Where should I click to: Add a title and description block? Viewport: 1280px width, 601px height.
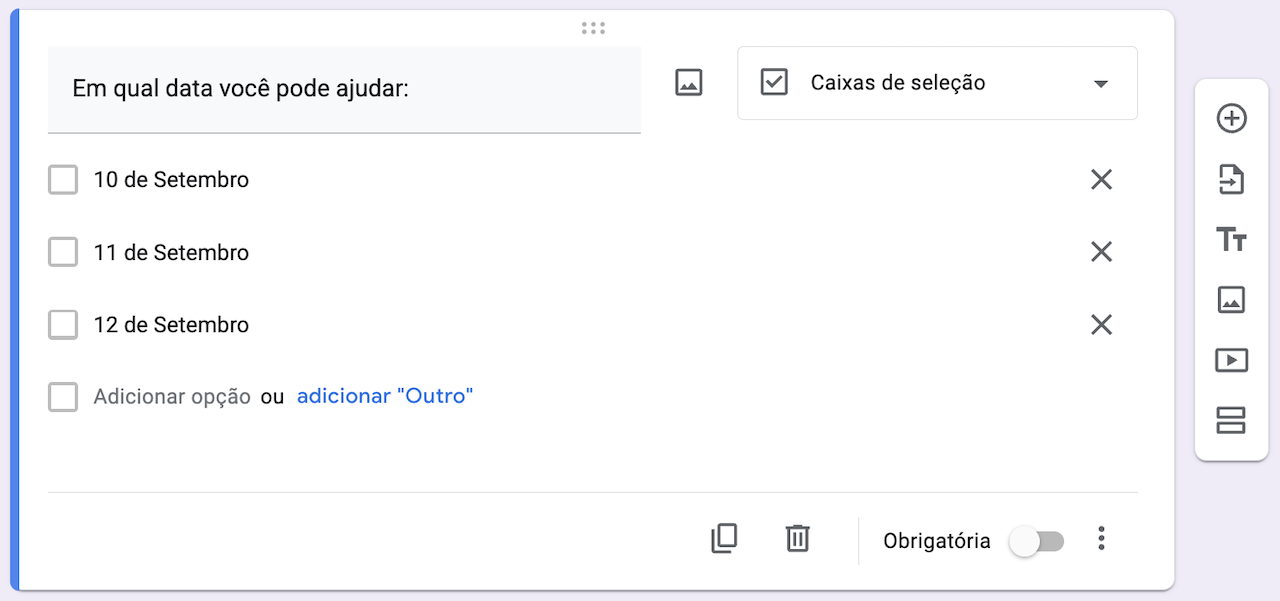click(1231, 240)
